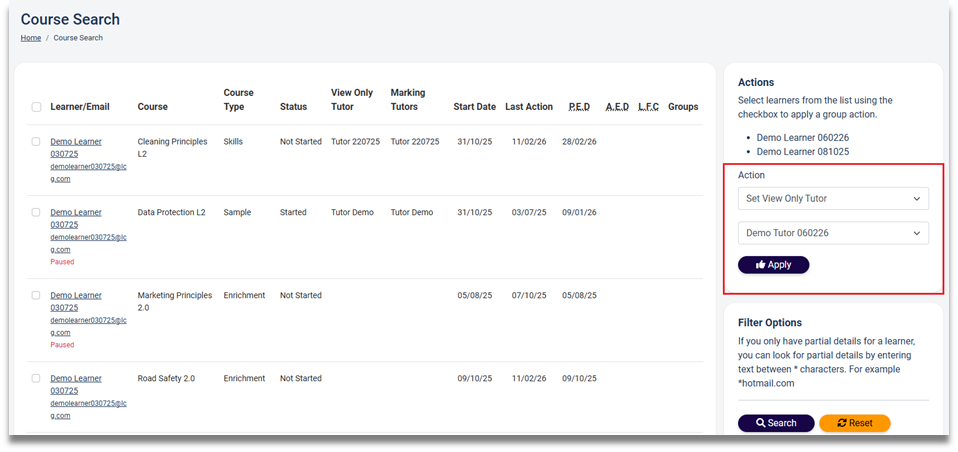Click the Course Type column header

click(238, 100)
